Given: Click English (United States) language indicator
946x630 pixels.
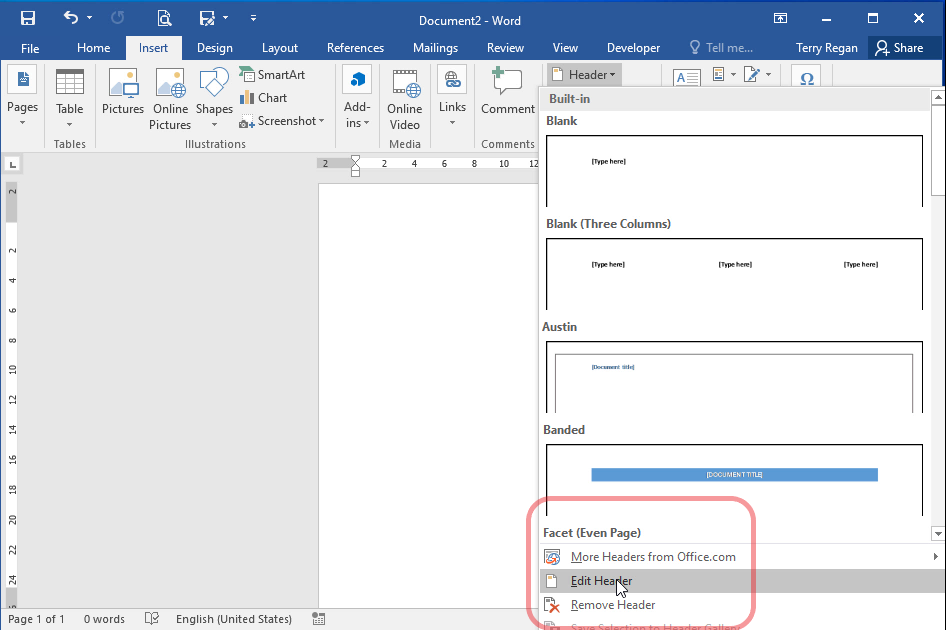Looking at the screenshot, I should (233, 619).
